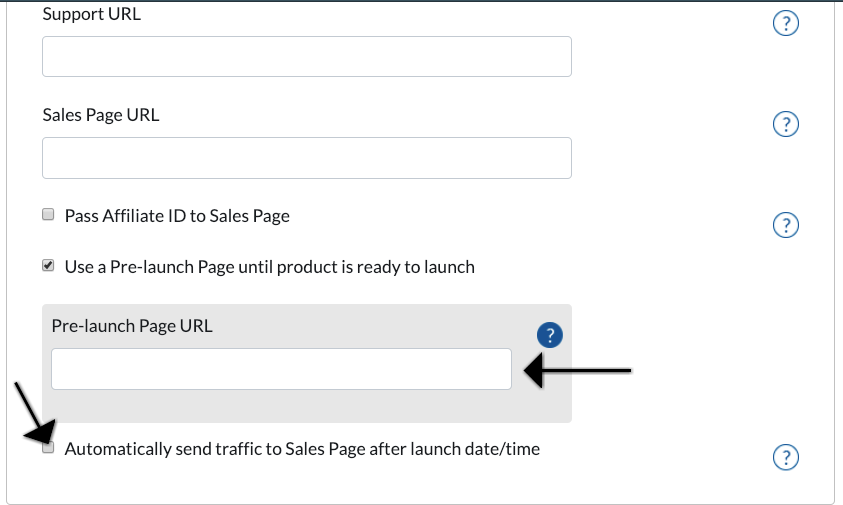Click the horizontal arrow pointing at the Pre-launch URL field
Image resolution: width=843 pixels, height=505 pixels.
pyautogui.click(x=577, y=370)
